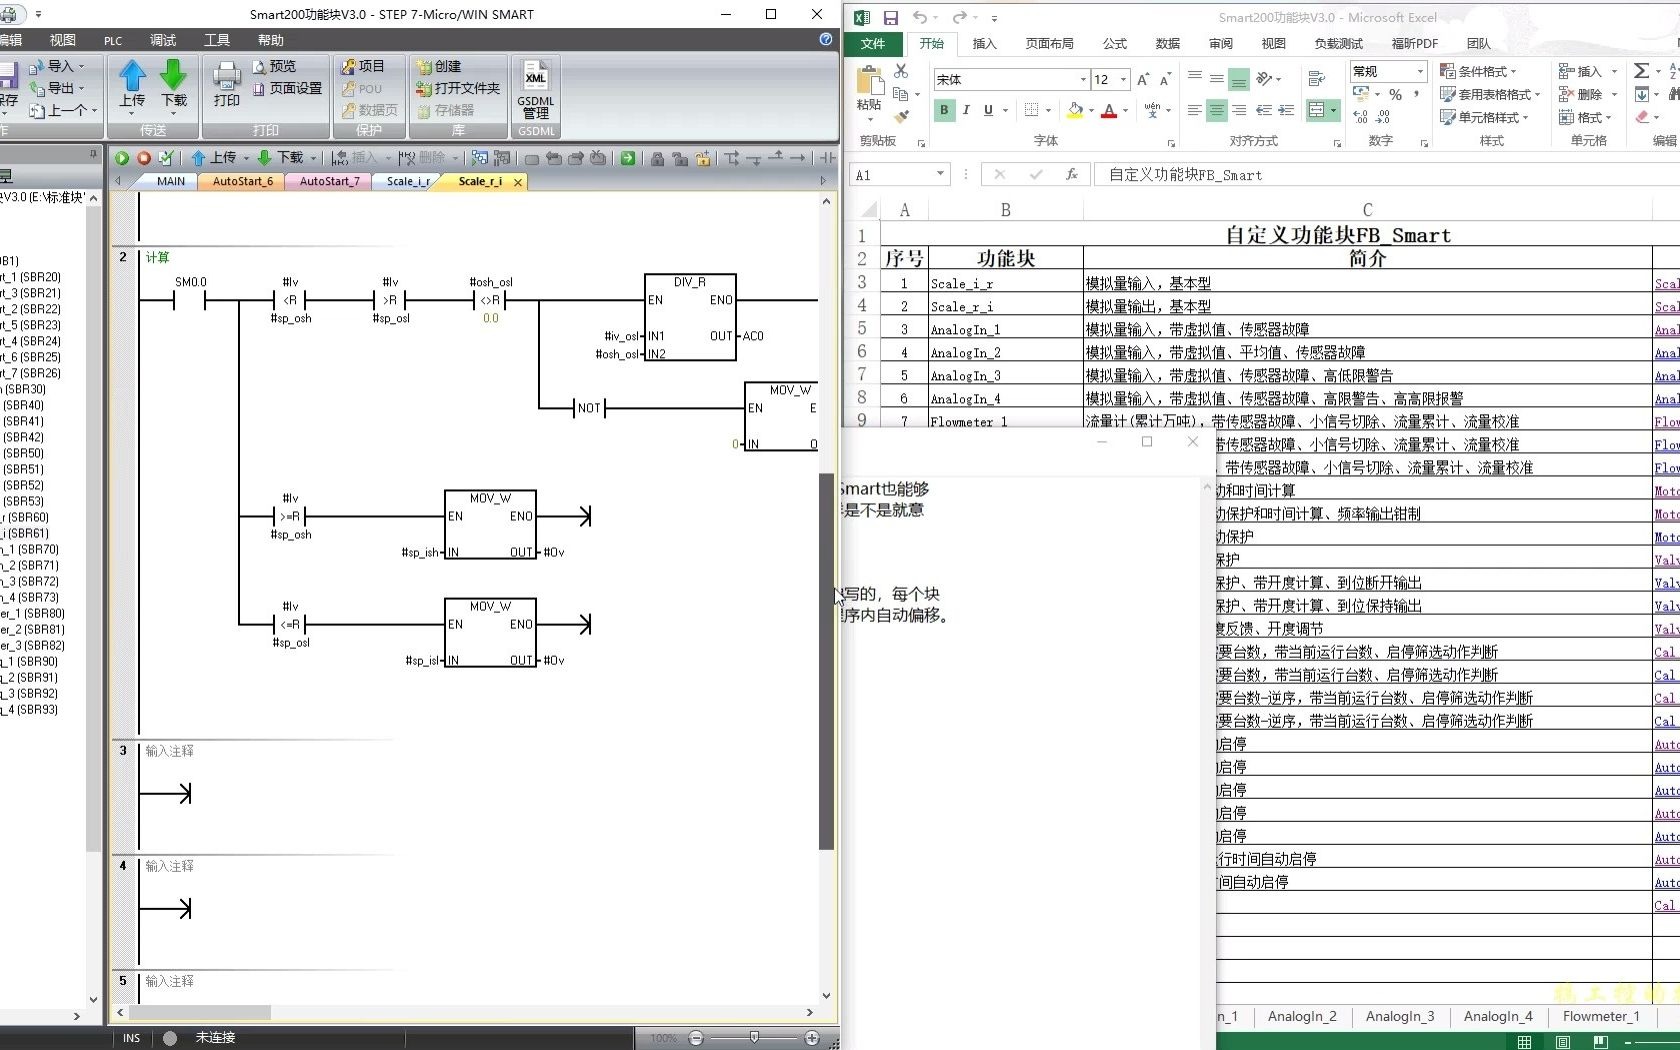The width and height of the screenshot is (1680, 1050).
Task: Click the 文件 file button in Excel
Action: point(873,43)
